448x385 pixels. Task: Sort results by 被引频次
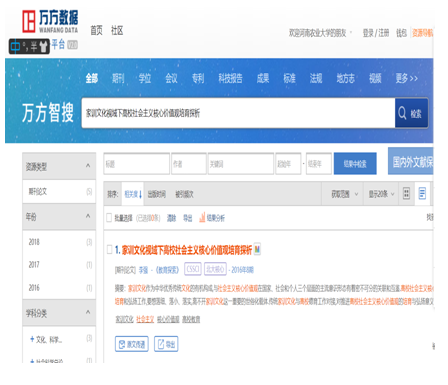point(184,194)
